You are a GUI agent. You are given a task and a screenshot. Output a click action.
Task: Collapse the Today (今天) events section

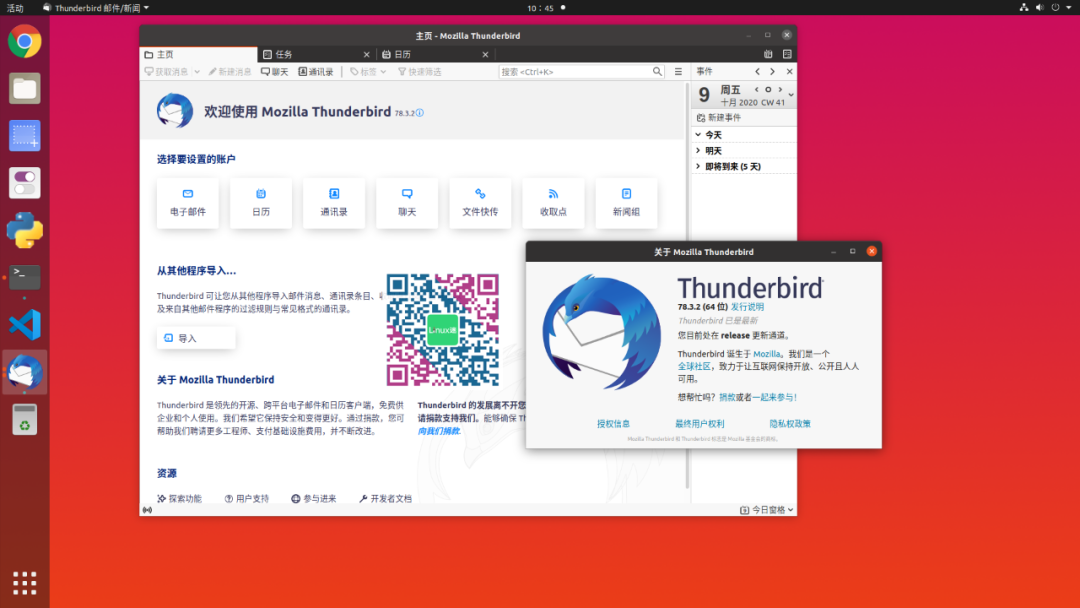[698, 135]
